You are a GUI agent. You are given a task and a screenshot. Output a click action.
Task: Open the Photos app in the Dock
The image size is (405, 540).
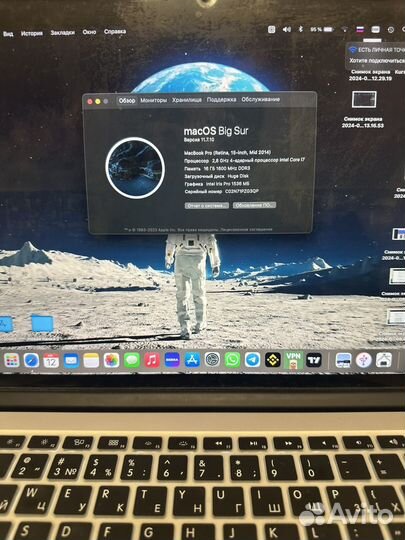point(112,361)
